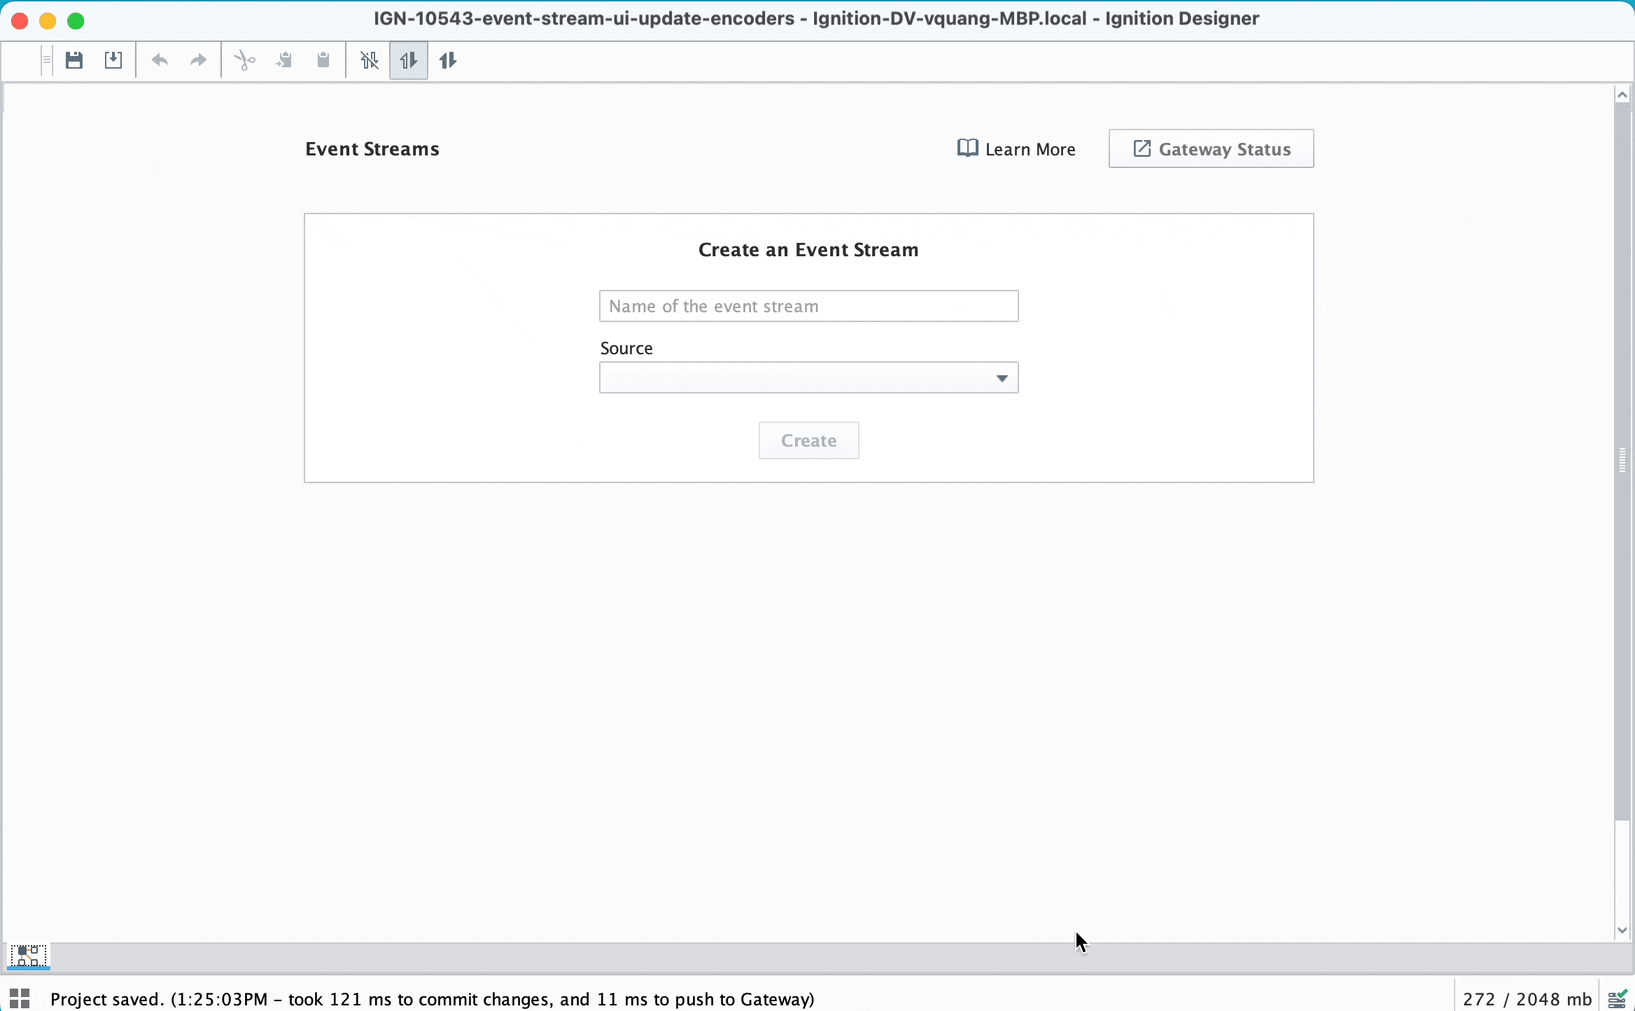
Task: Click the Create button
Action: (x=808, y=440)
